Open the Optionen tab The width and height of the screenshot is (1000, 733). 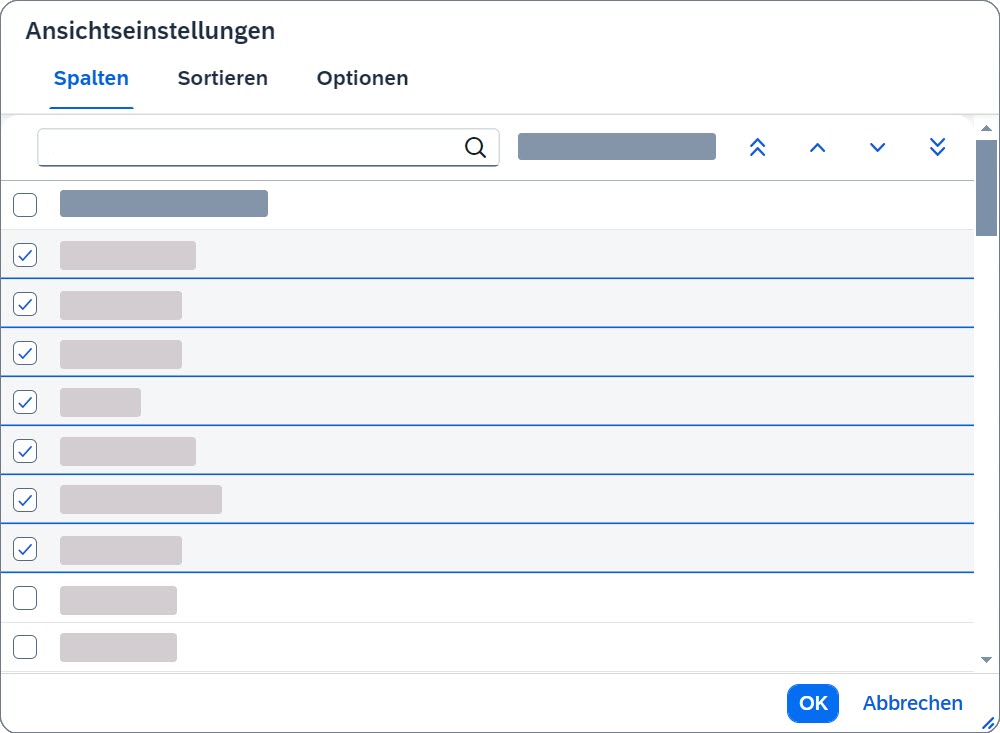362,78
